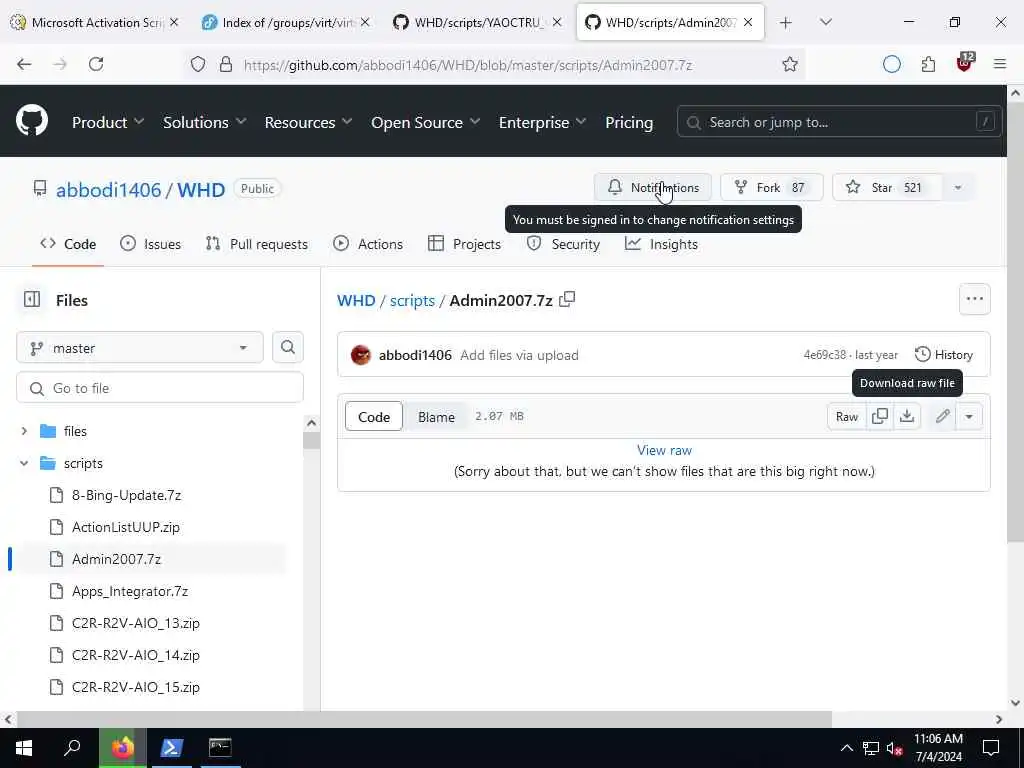Open PowerShell from the taskbar
This screenshot has height=768, width=1024.
point(171,748)
